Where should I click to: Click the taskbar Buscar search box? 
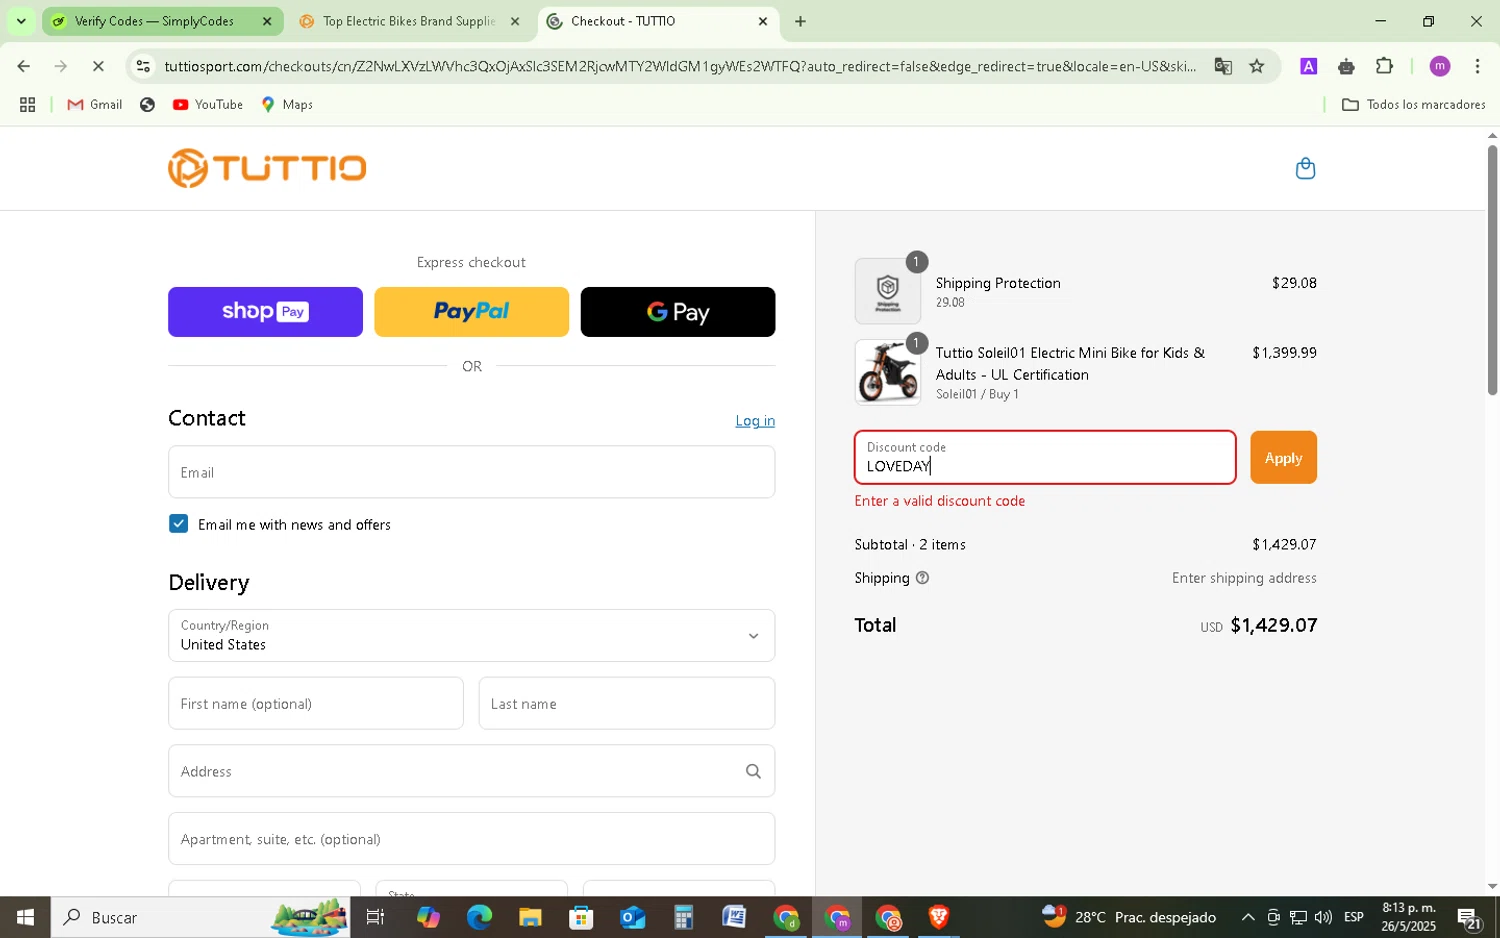[x=200, y=917]
